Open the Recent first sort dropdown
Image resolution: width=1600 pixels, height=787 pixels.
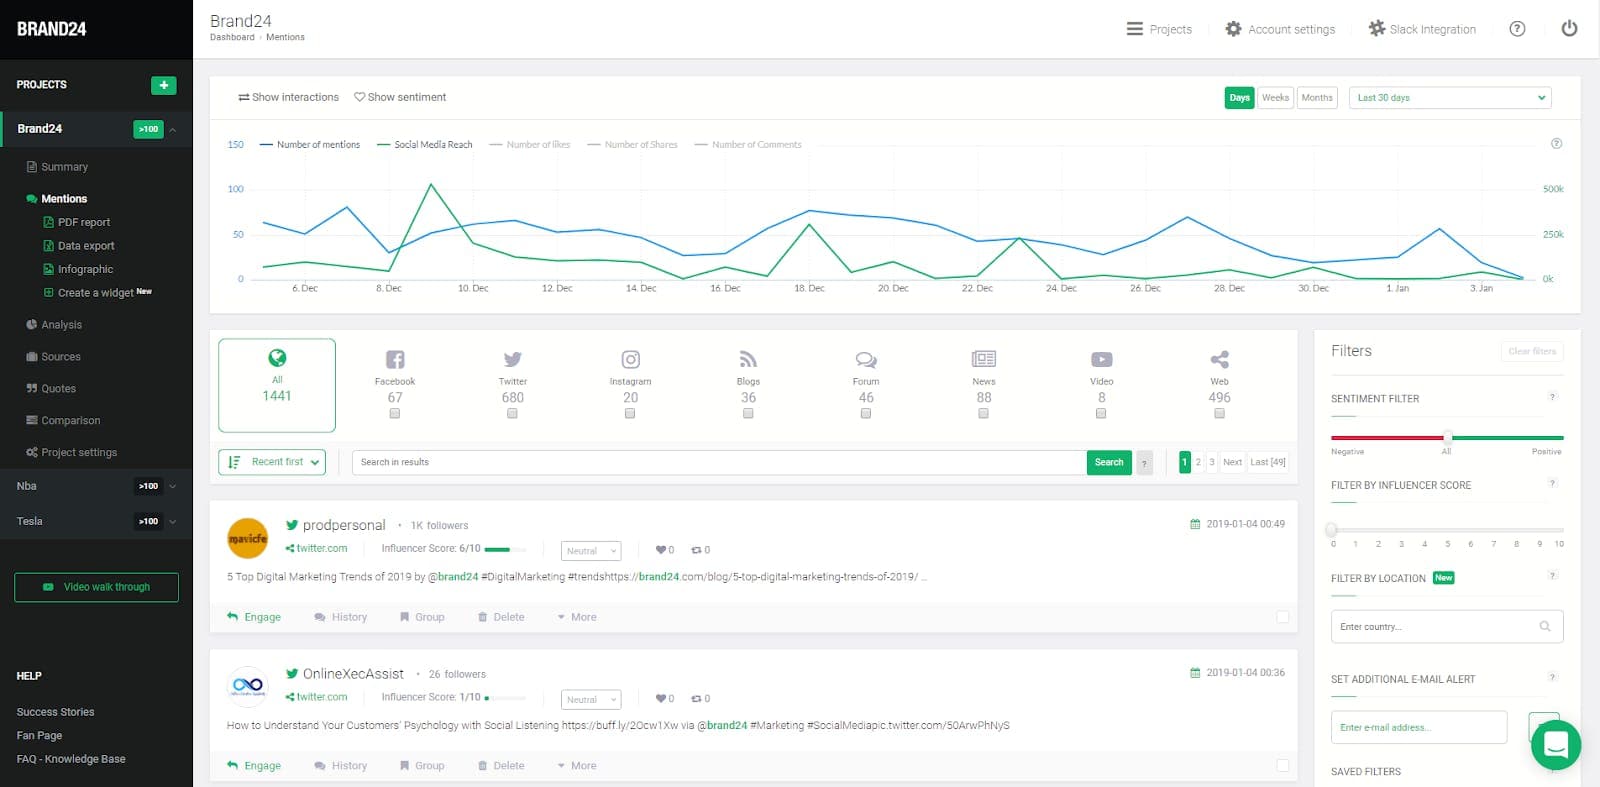pos(272,462)
